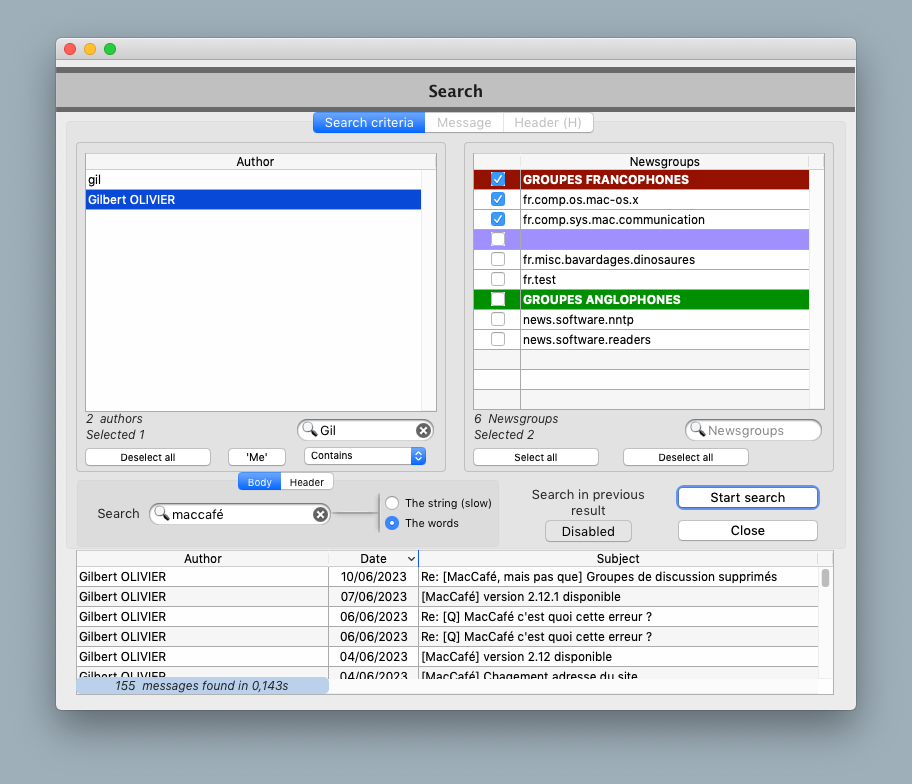Screen dimensions: 912x784
Task: Enable the news.software.nntp checkbox
Action: (498, 319)
